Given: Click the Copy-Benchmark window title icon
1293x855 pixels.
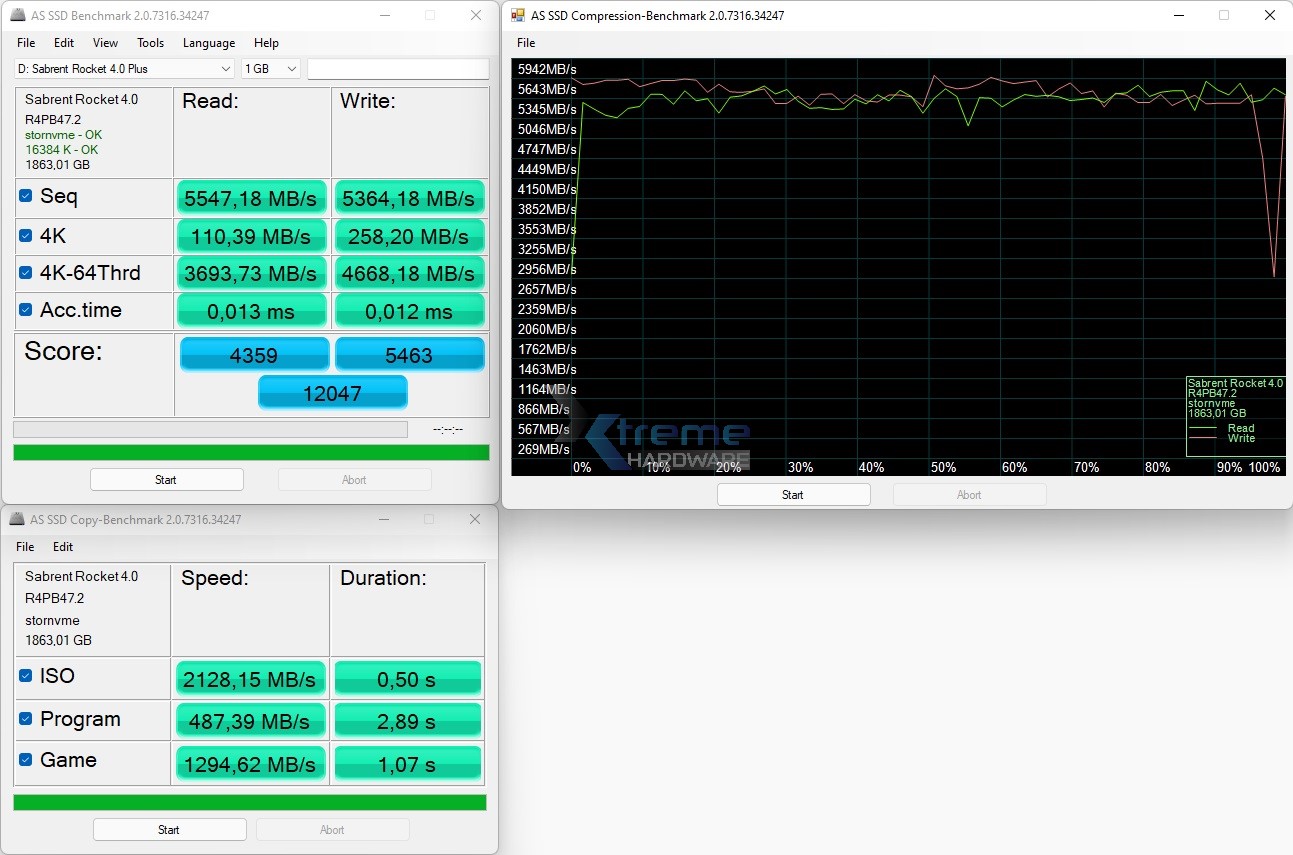Looking at the screenshot, I should click(x=17, y=520).
